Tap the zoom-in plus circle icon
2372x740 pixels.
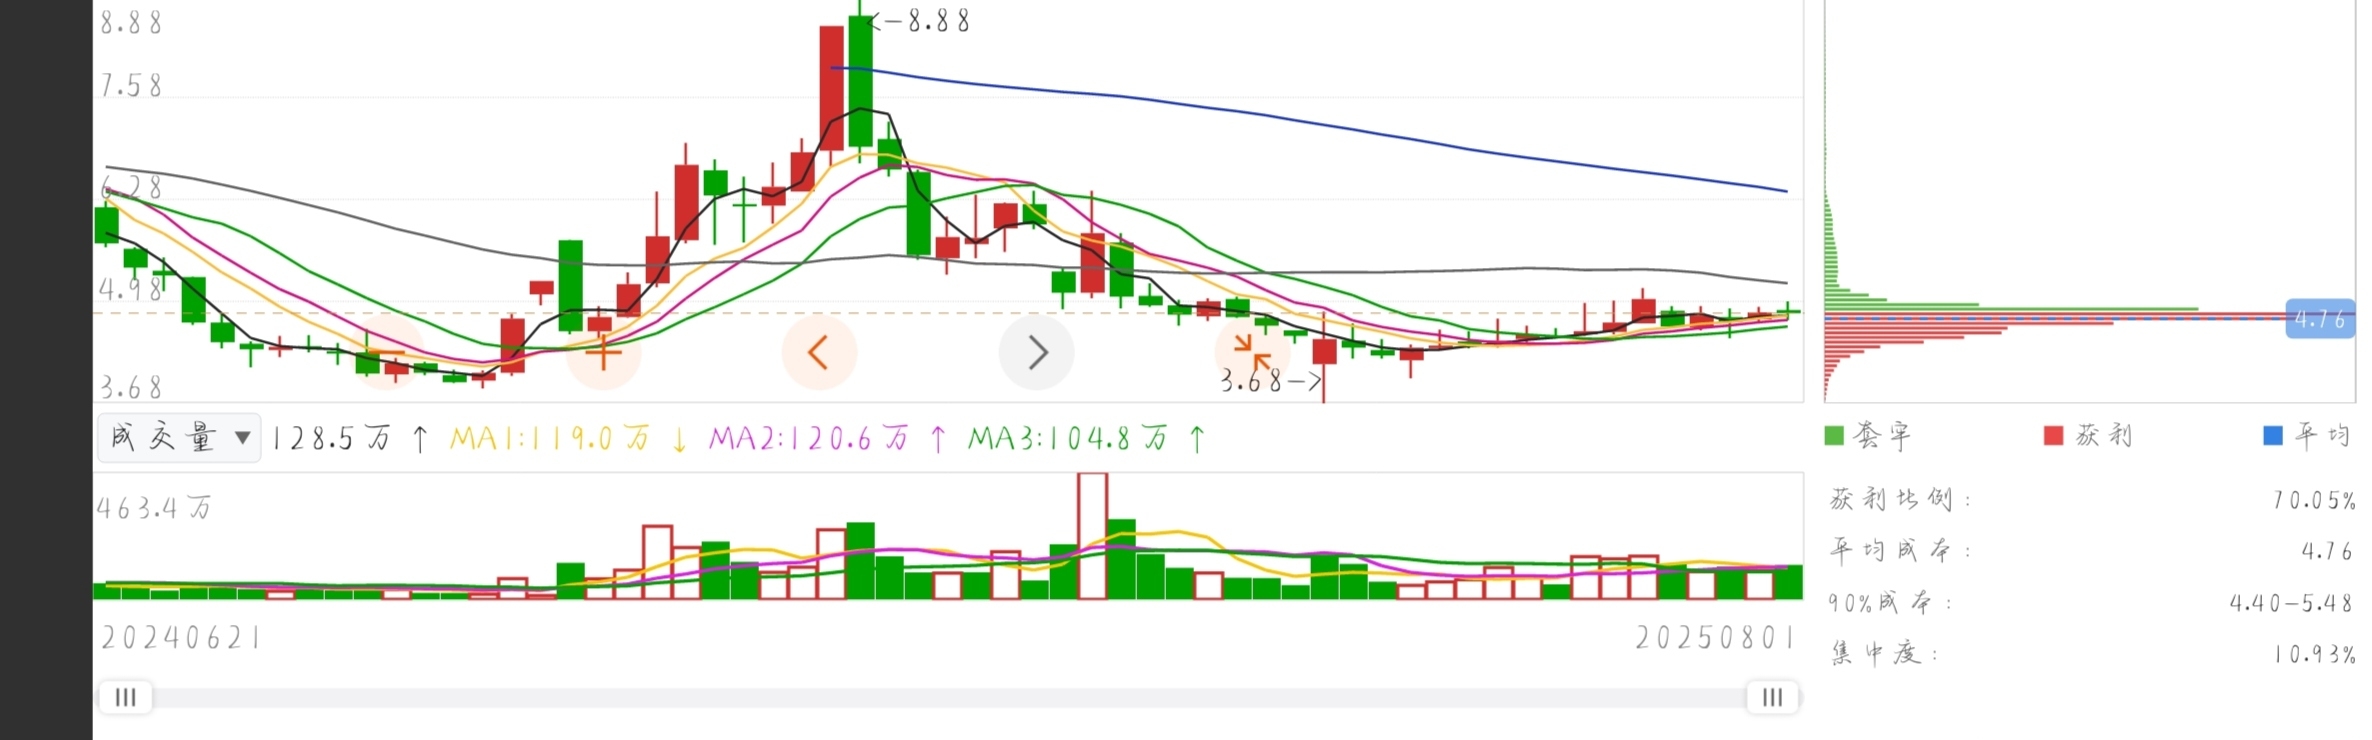point(603,352)
